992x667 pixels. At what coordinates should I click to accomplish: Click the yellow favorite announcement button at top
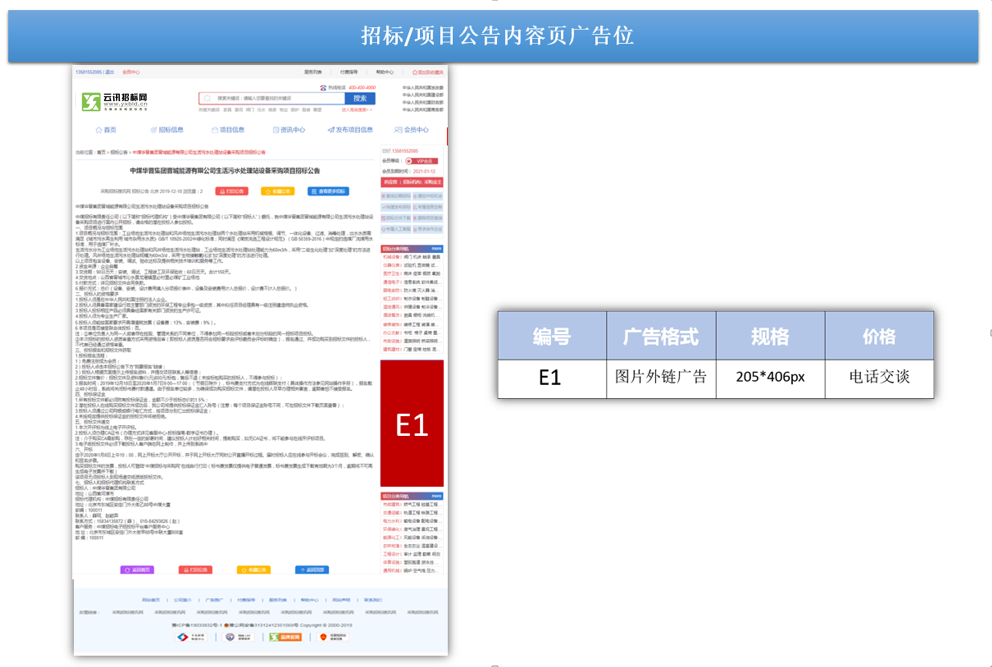click(x=277, y=191)
